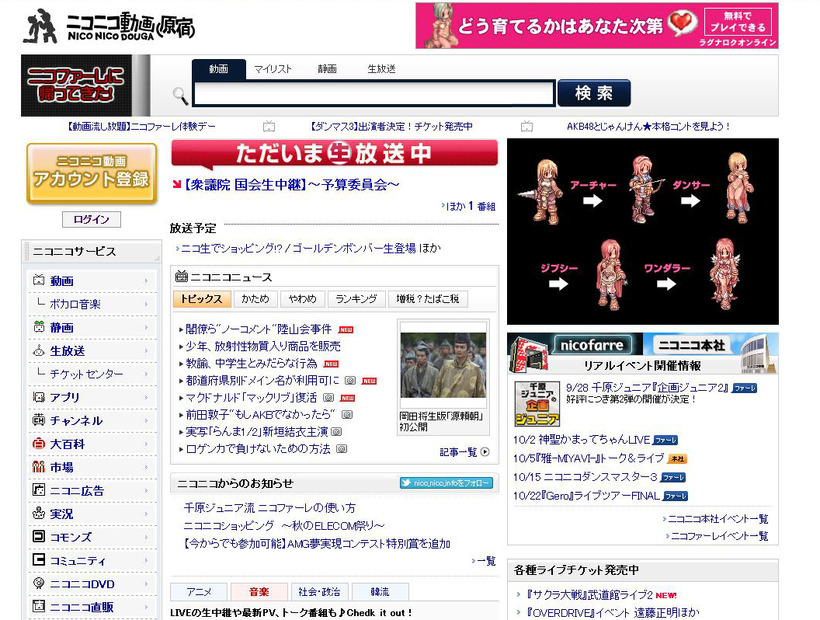Click the Ragnarok Online top banner ad

point(597,26)
